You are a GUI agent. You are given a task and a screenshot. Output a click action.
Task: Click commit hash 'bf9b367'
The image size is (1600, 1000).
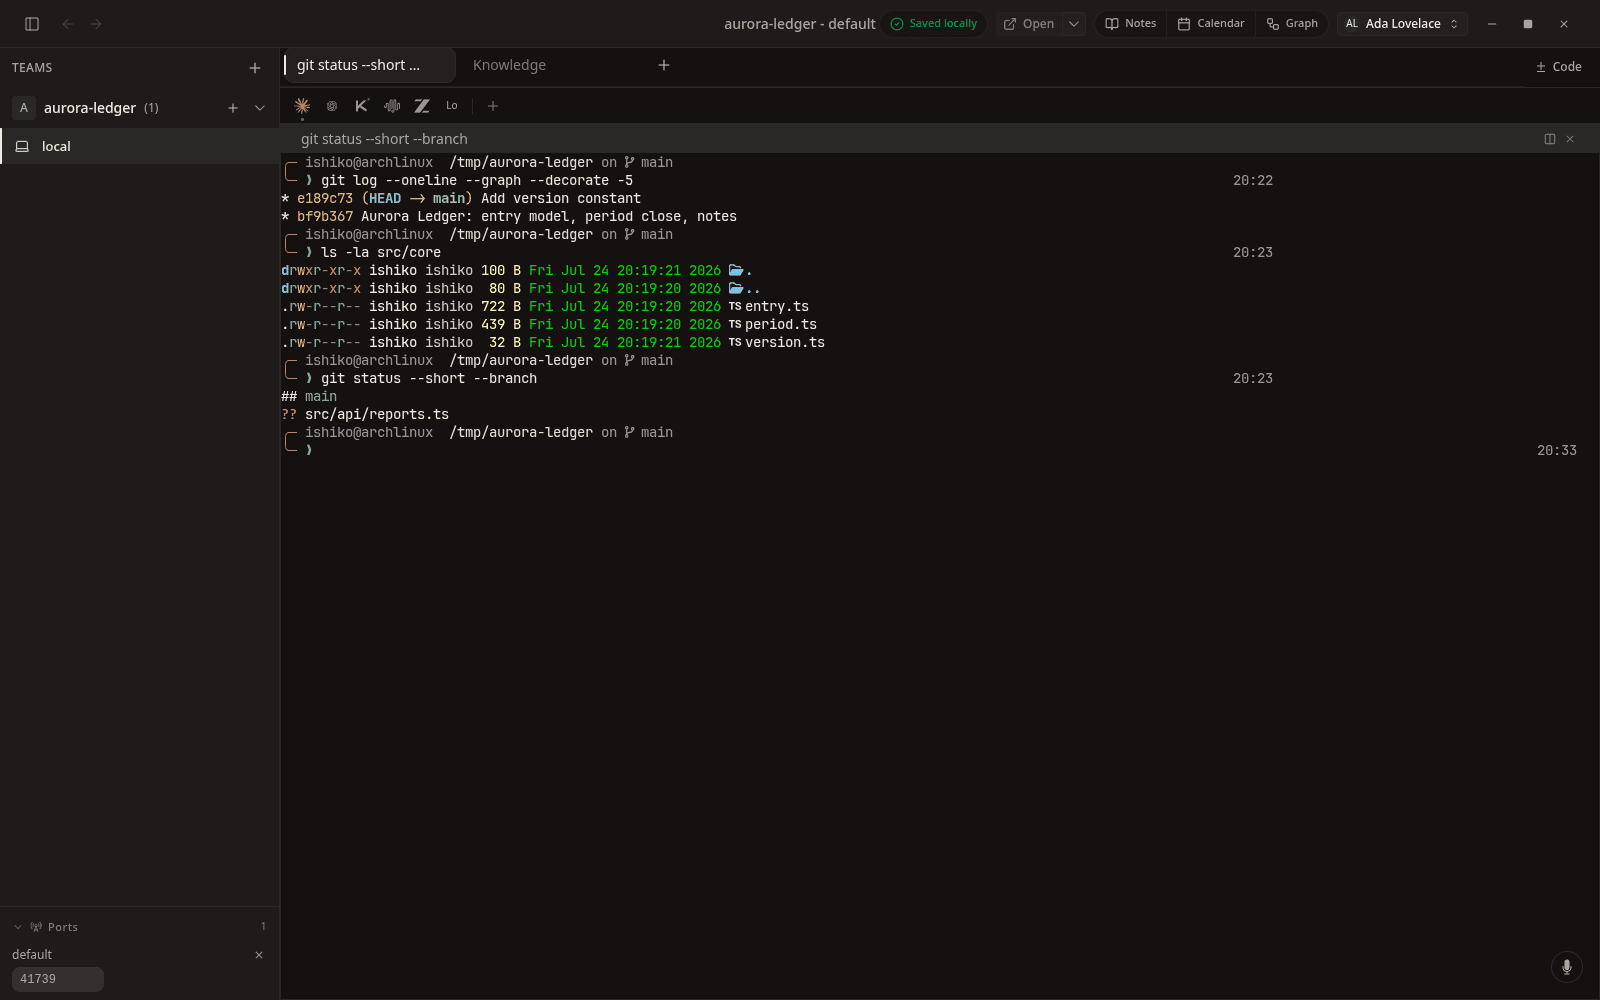coord(325,216)
